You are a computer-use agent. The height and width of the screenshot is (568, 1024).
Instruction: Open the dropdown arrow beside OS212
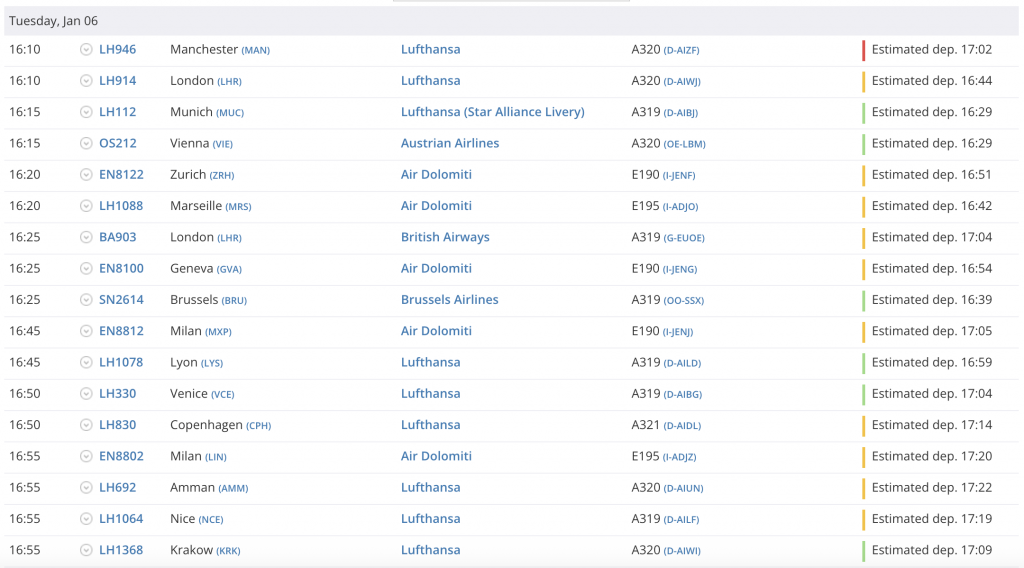tap(86, 144)
